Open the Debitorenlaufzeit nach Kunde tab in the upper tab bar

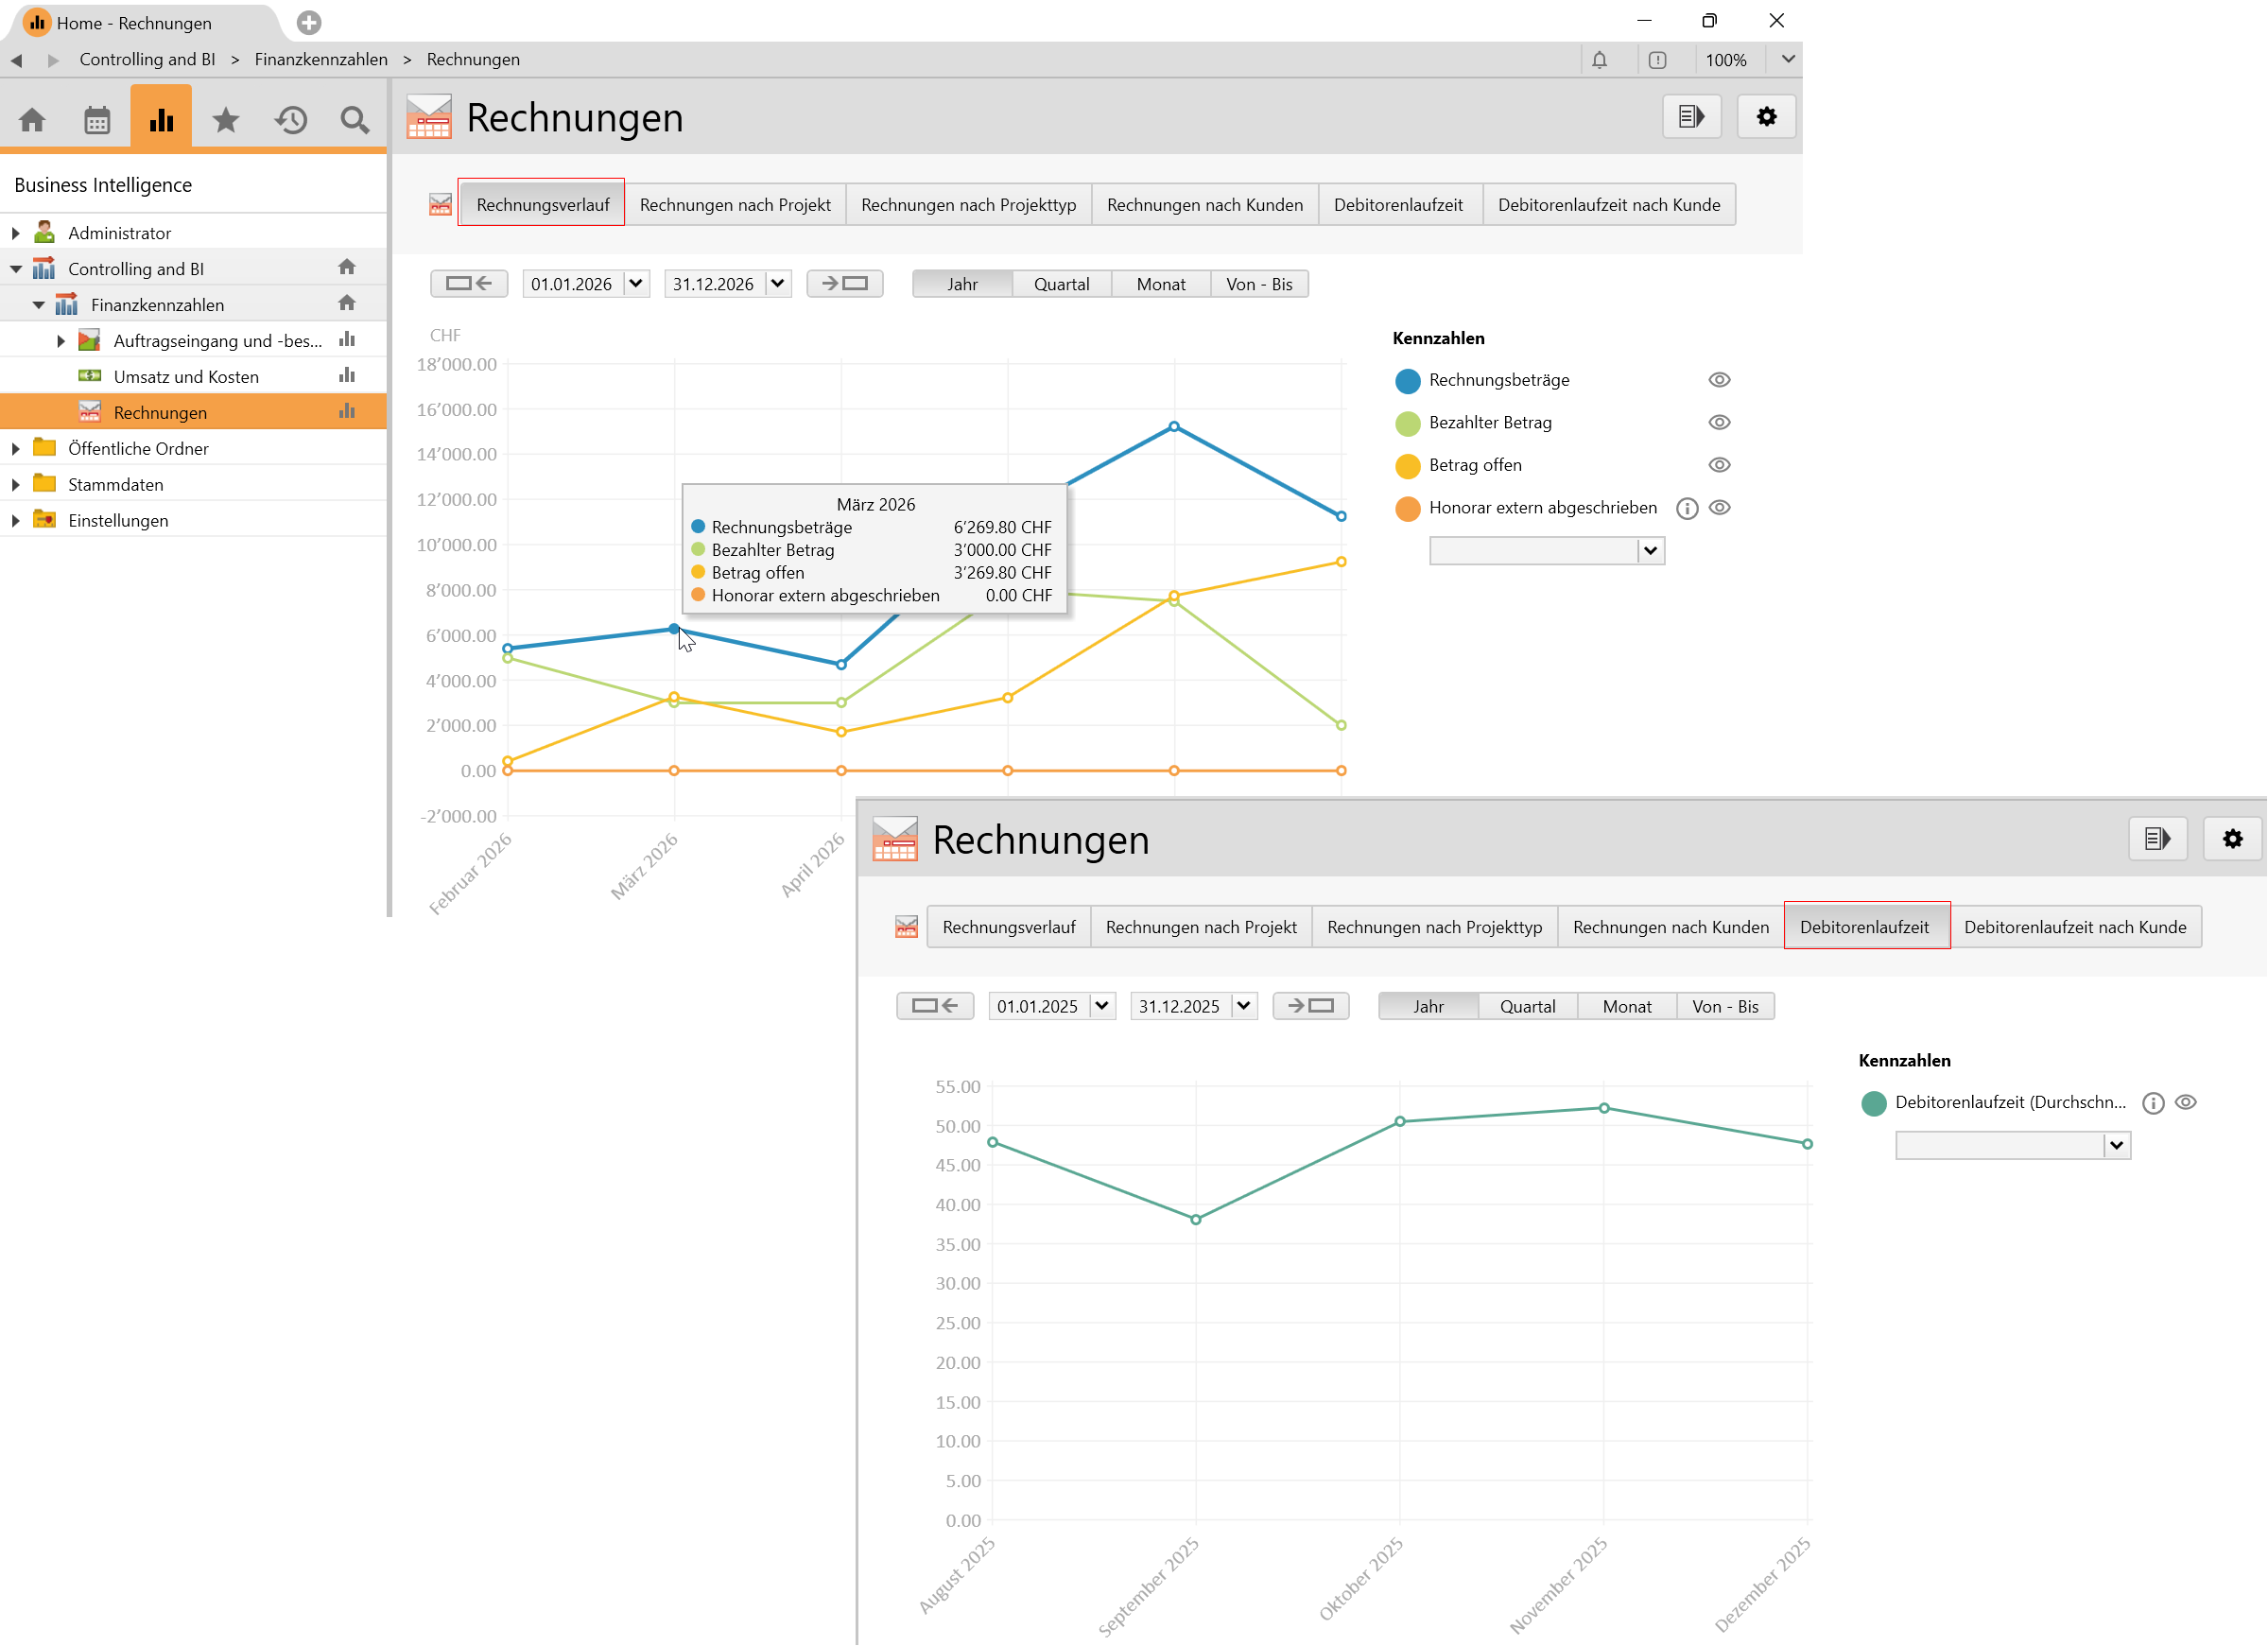[1608, 205]
